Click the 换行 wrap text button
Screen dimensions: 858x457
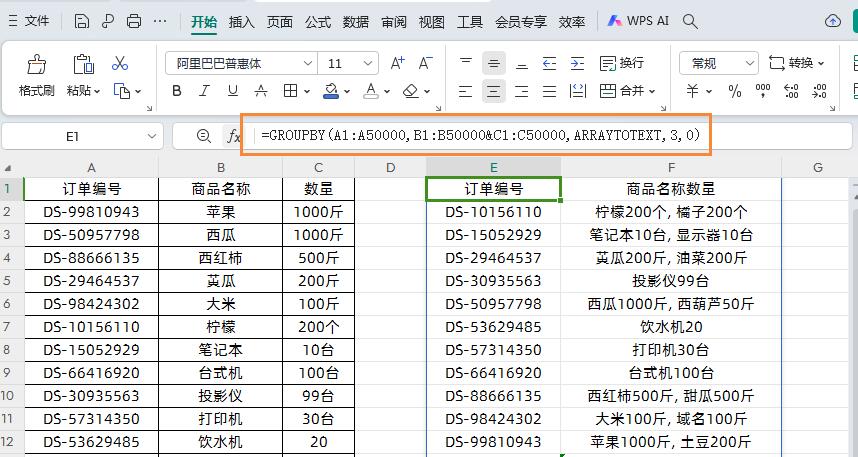[622, 63]
